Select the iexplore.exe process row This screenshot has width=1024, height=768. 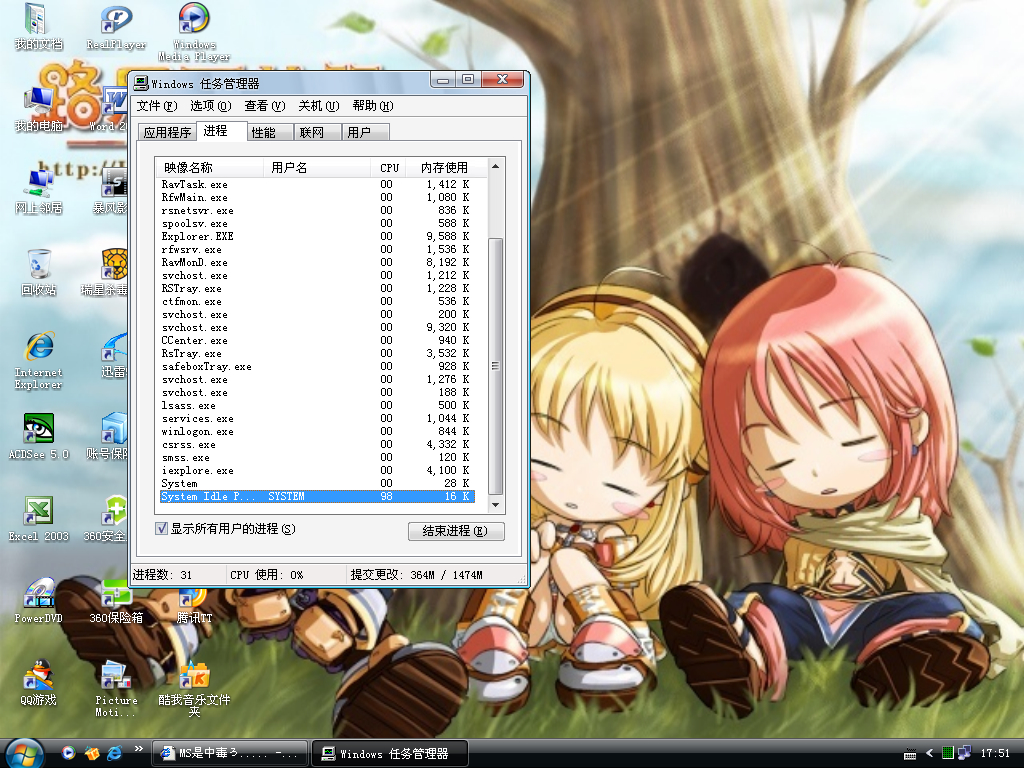pyautogui.click(x=198, y=471)
